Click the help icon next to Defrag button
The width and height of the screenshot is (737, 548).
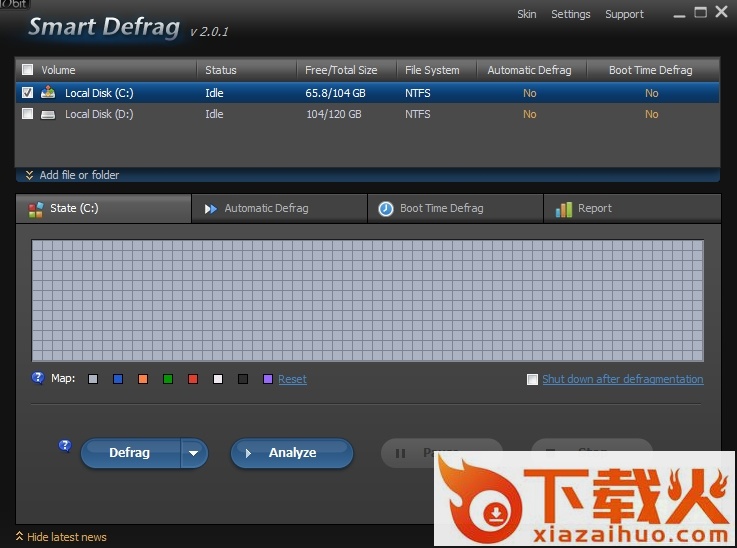point(65,445)
